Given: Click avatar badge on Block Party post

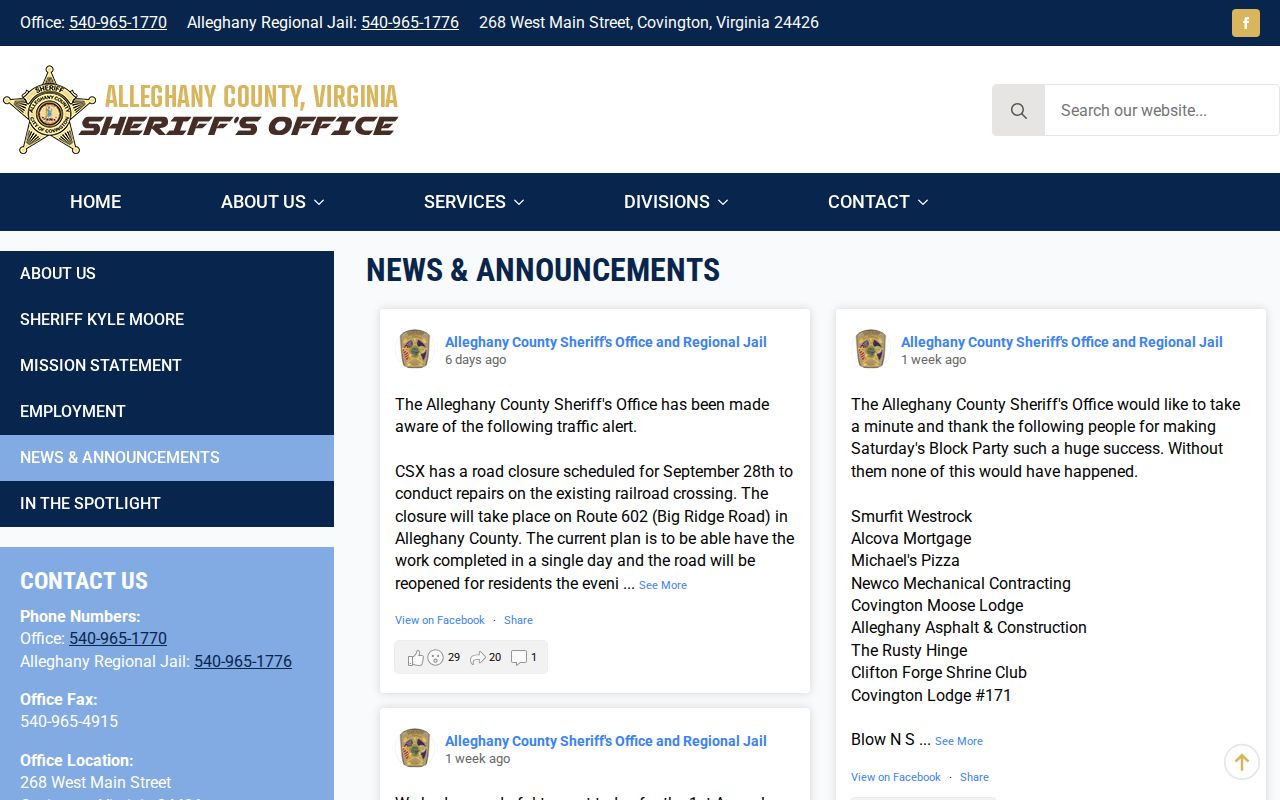Looking at the screenshot, I should (871, 349).
